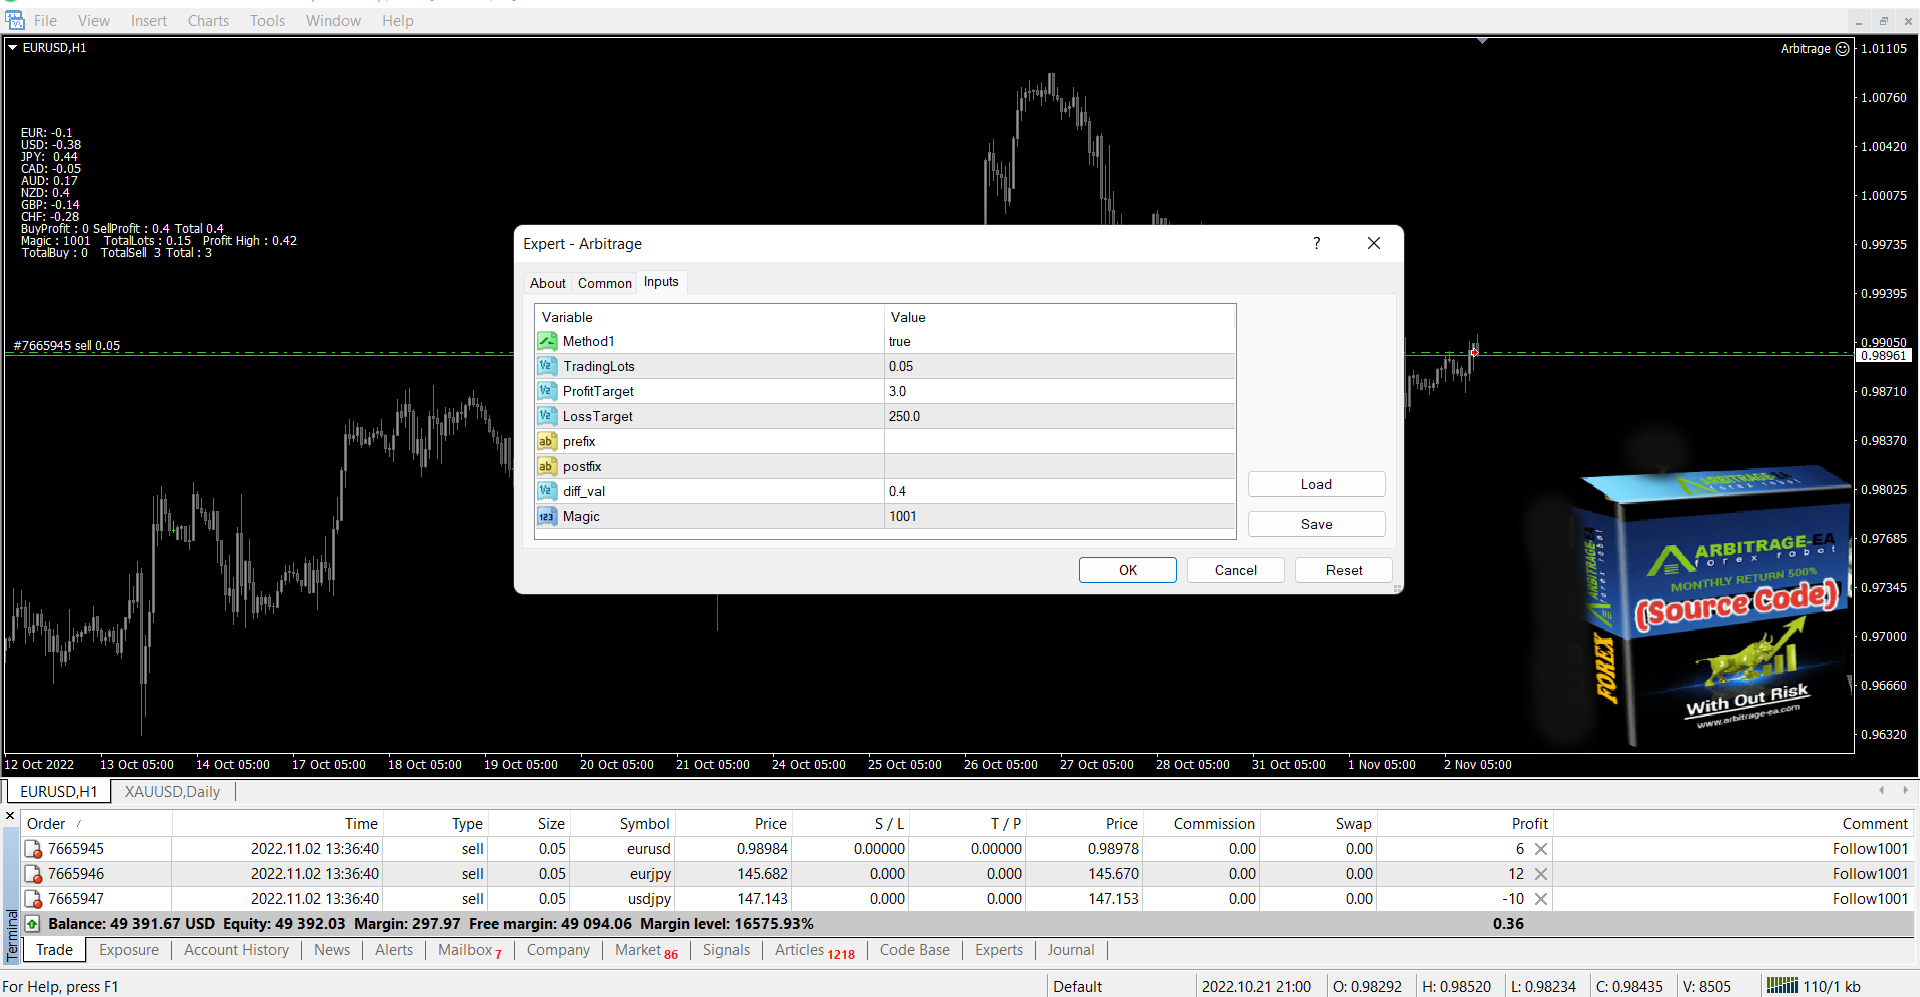Open the Charts menu
This screenshot has height=997, width=1920.
point(208,20)
